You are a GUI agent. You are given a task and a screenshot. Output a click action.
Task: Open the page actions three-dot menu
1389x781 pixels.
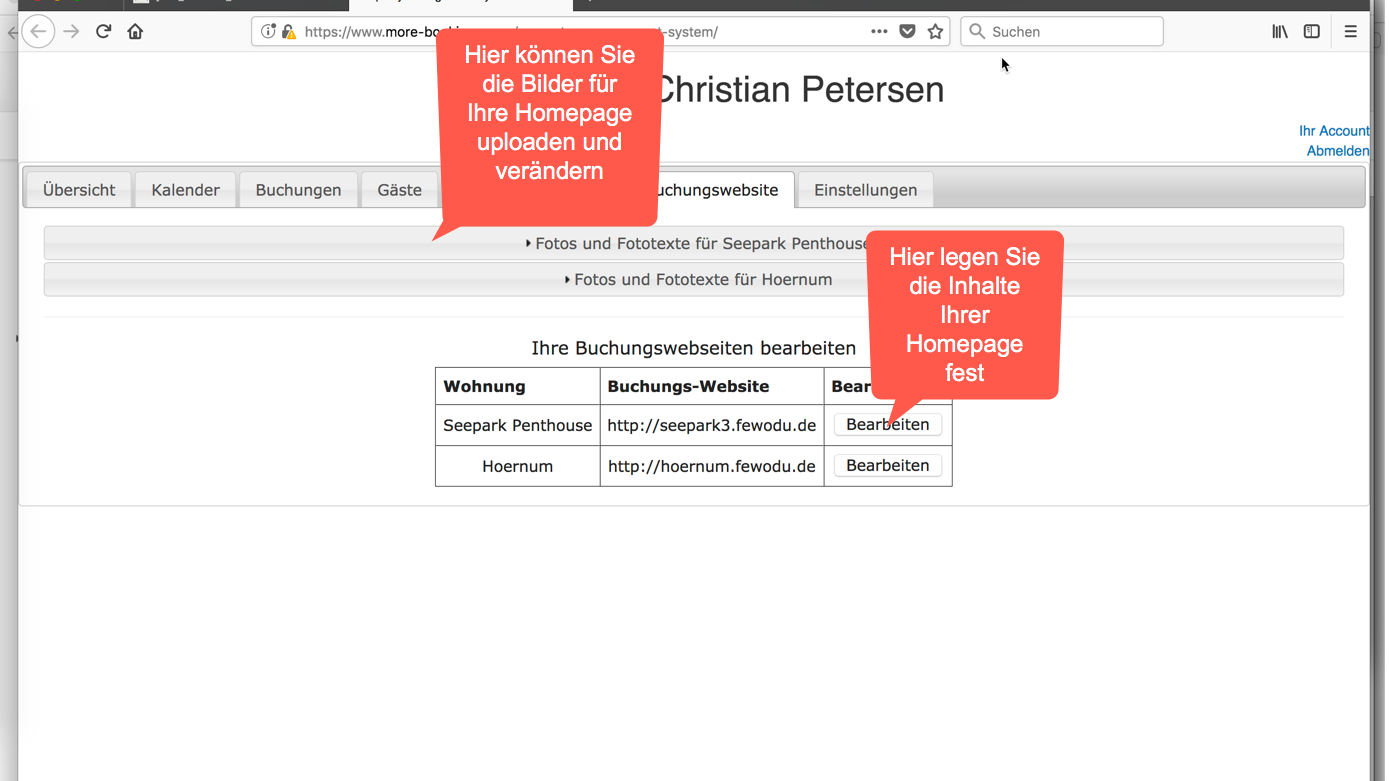[879, 32]
